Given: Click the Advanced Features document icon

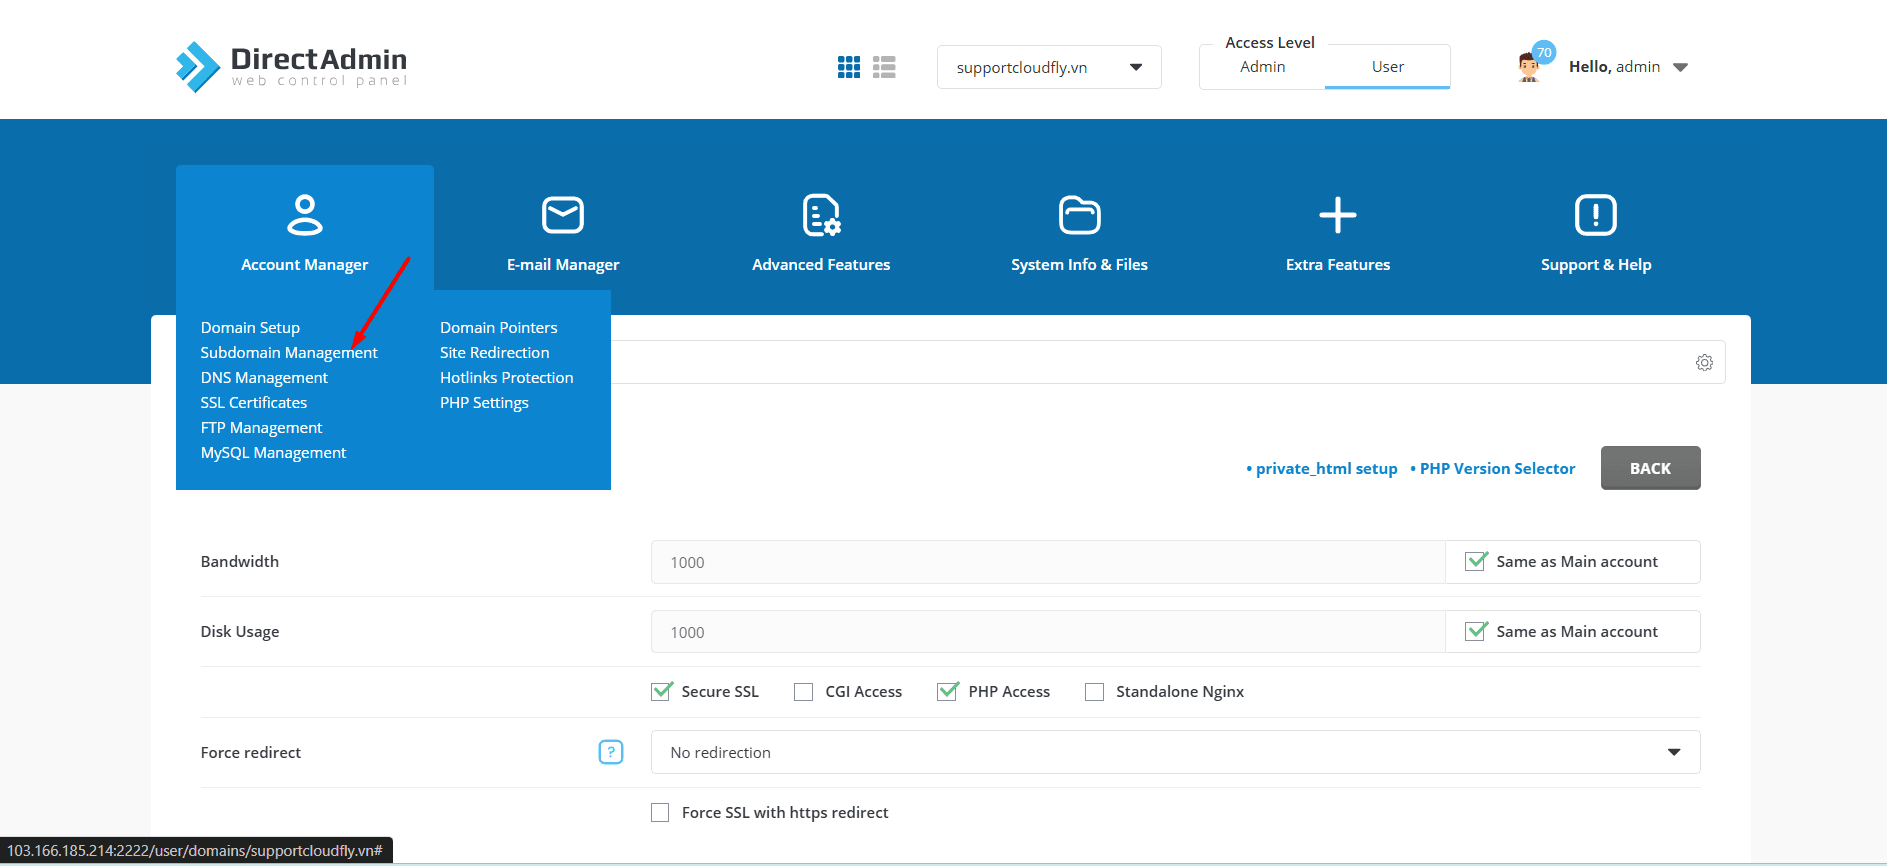Looking at the screenshot, I should (x=821, y=215).
